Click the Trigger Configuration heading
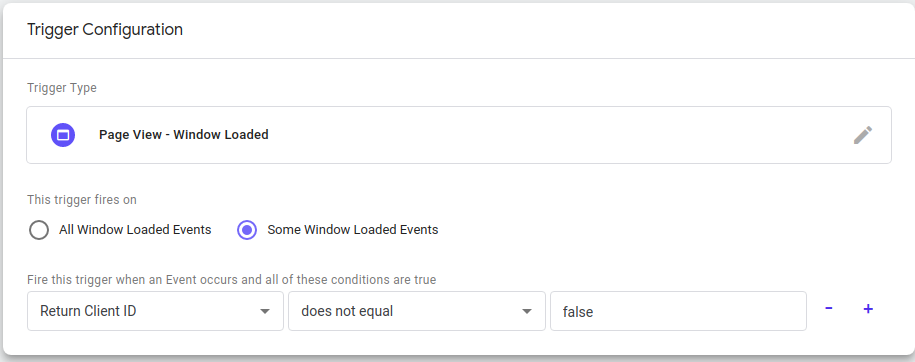Screen dimensions: 915x362 (x=105, y=29)
